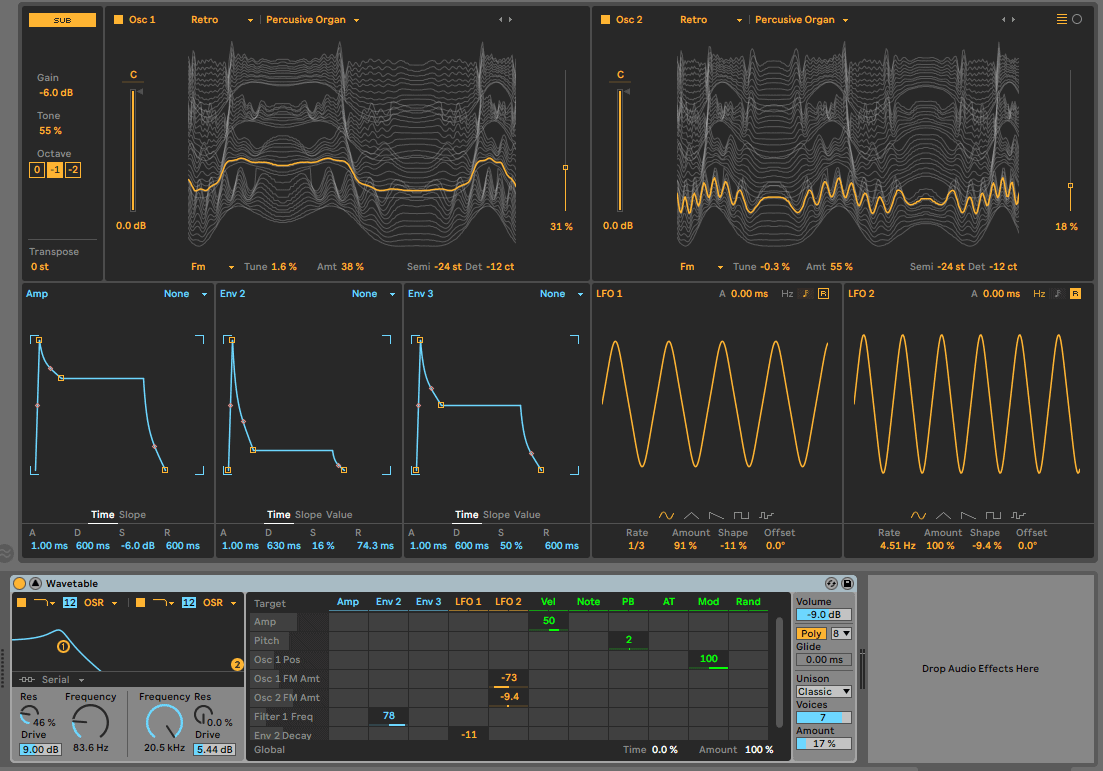
Task: Select the sine wave shape for LFO 2
Action: (917, 514)
